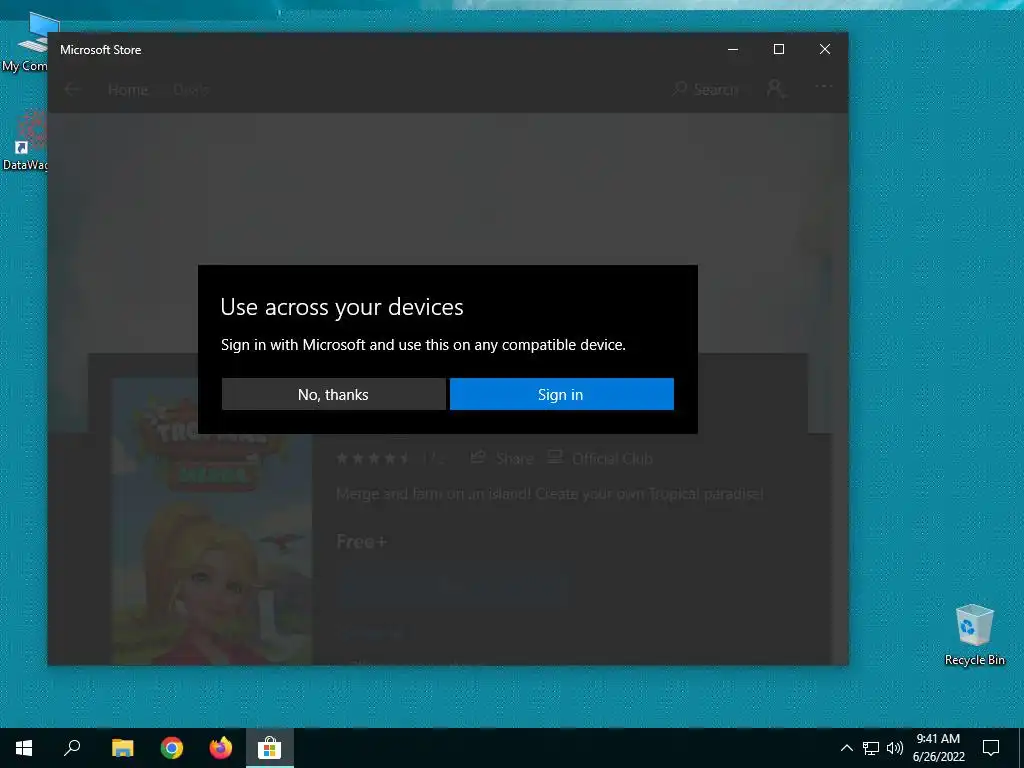Go back using Microsoft Store back arrow
The width and height of the screenshot is (1024, 768).
(x=72, y=89)
